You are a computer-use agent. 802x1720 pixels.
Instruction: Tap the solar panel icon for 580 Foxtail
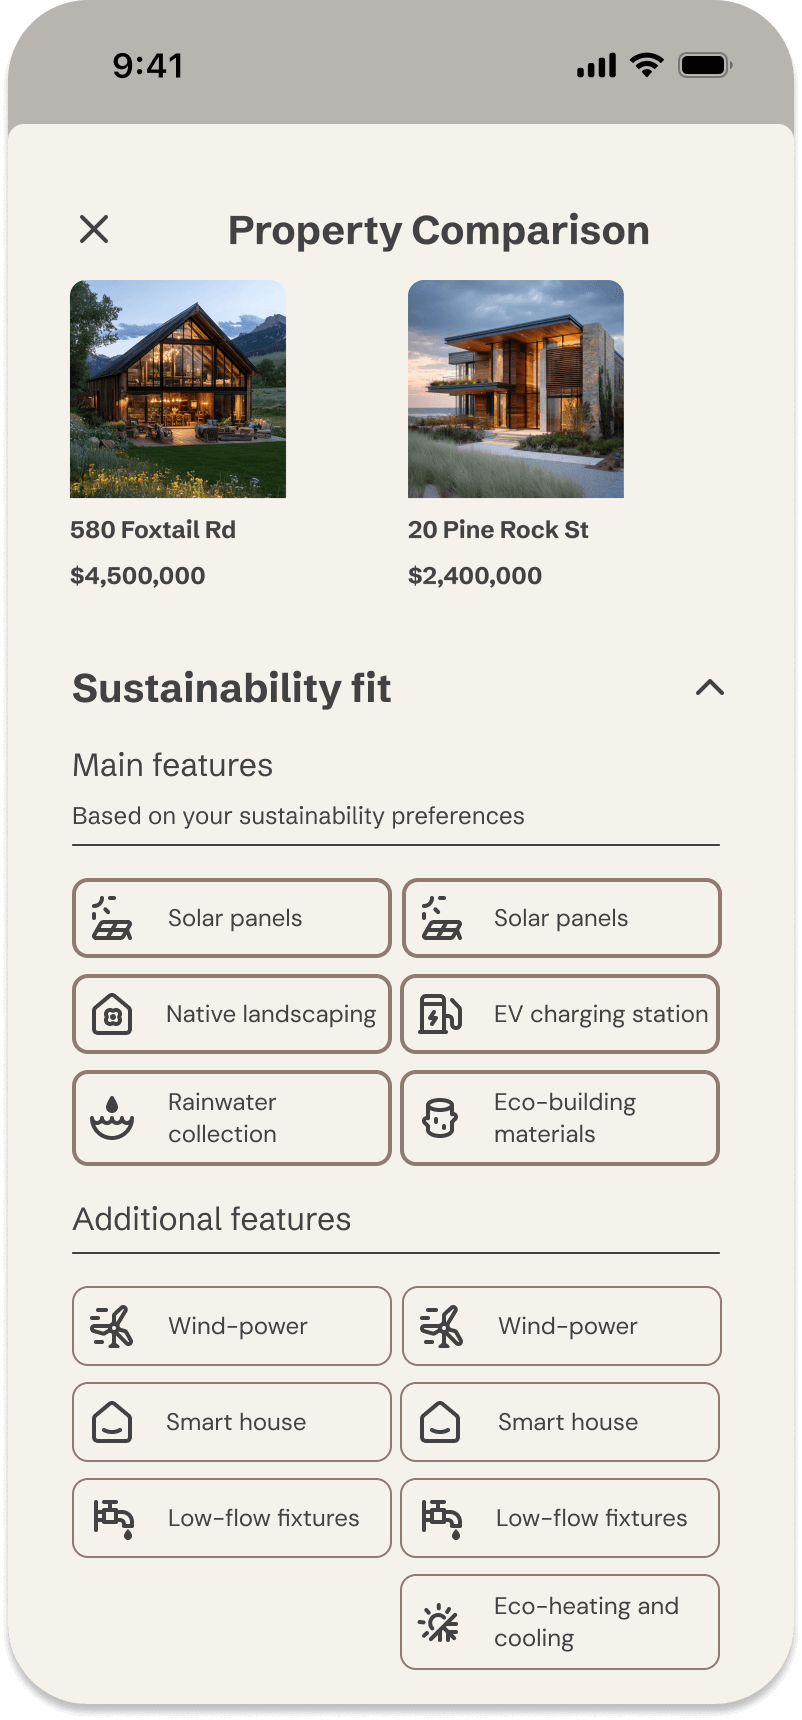(x=112, y=918)
